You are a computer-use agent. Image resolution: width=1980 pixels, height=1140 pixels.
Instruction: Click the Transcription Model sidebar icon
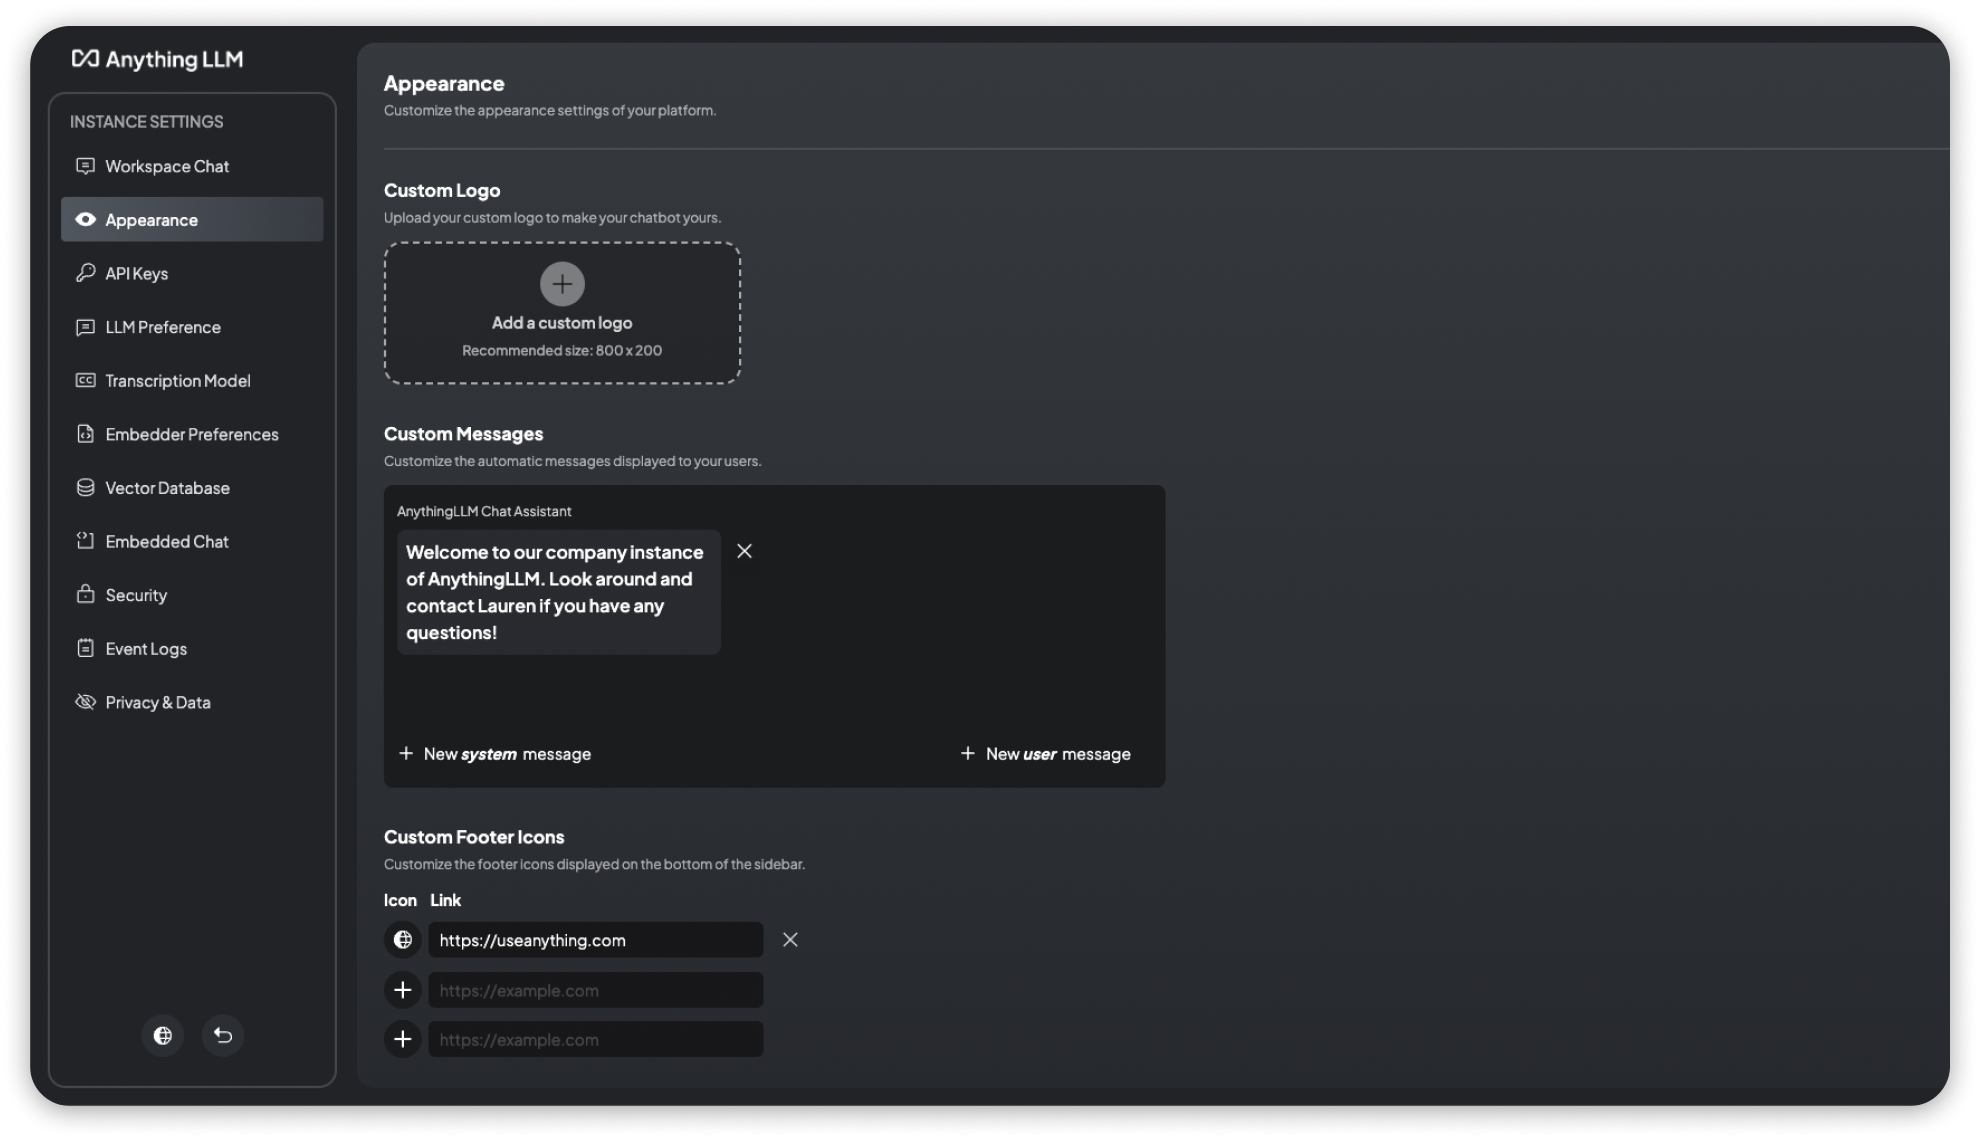84,380
